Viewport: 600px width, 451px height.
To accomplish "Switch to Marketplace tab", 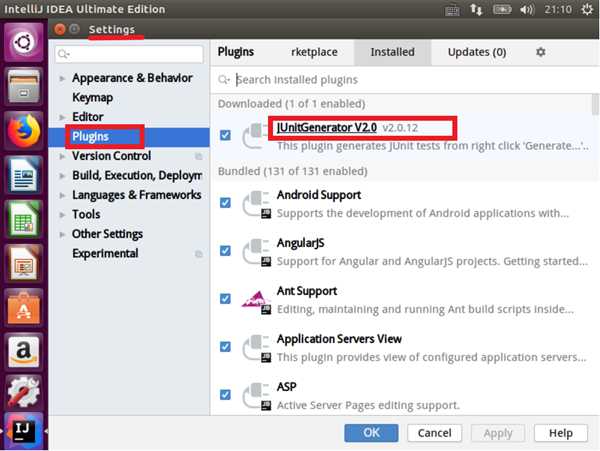I will 314,52.
